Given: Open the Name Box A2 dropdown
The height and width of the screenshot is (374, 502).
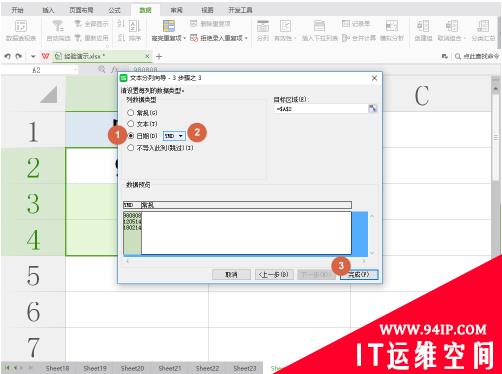Looking at the screenshot, I should point(76,70).
